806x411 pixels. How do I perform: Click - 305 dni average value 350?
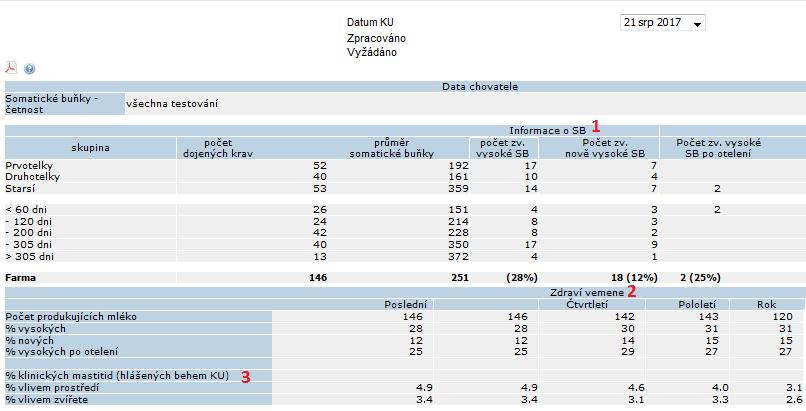[x=459, y=245]
